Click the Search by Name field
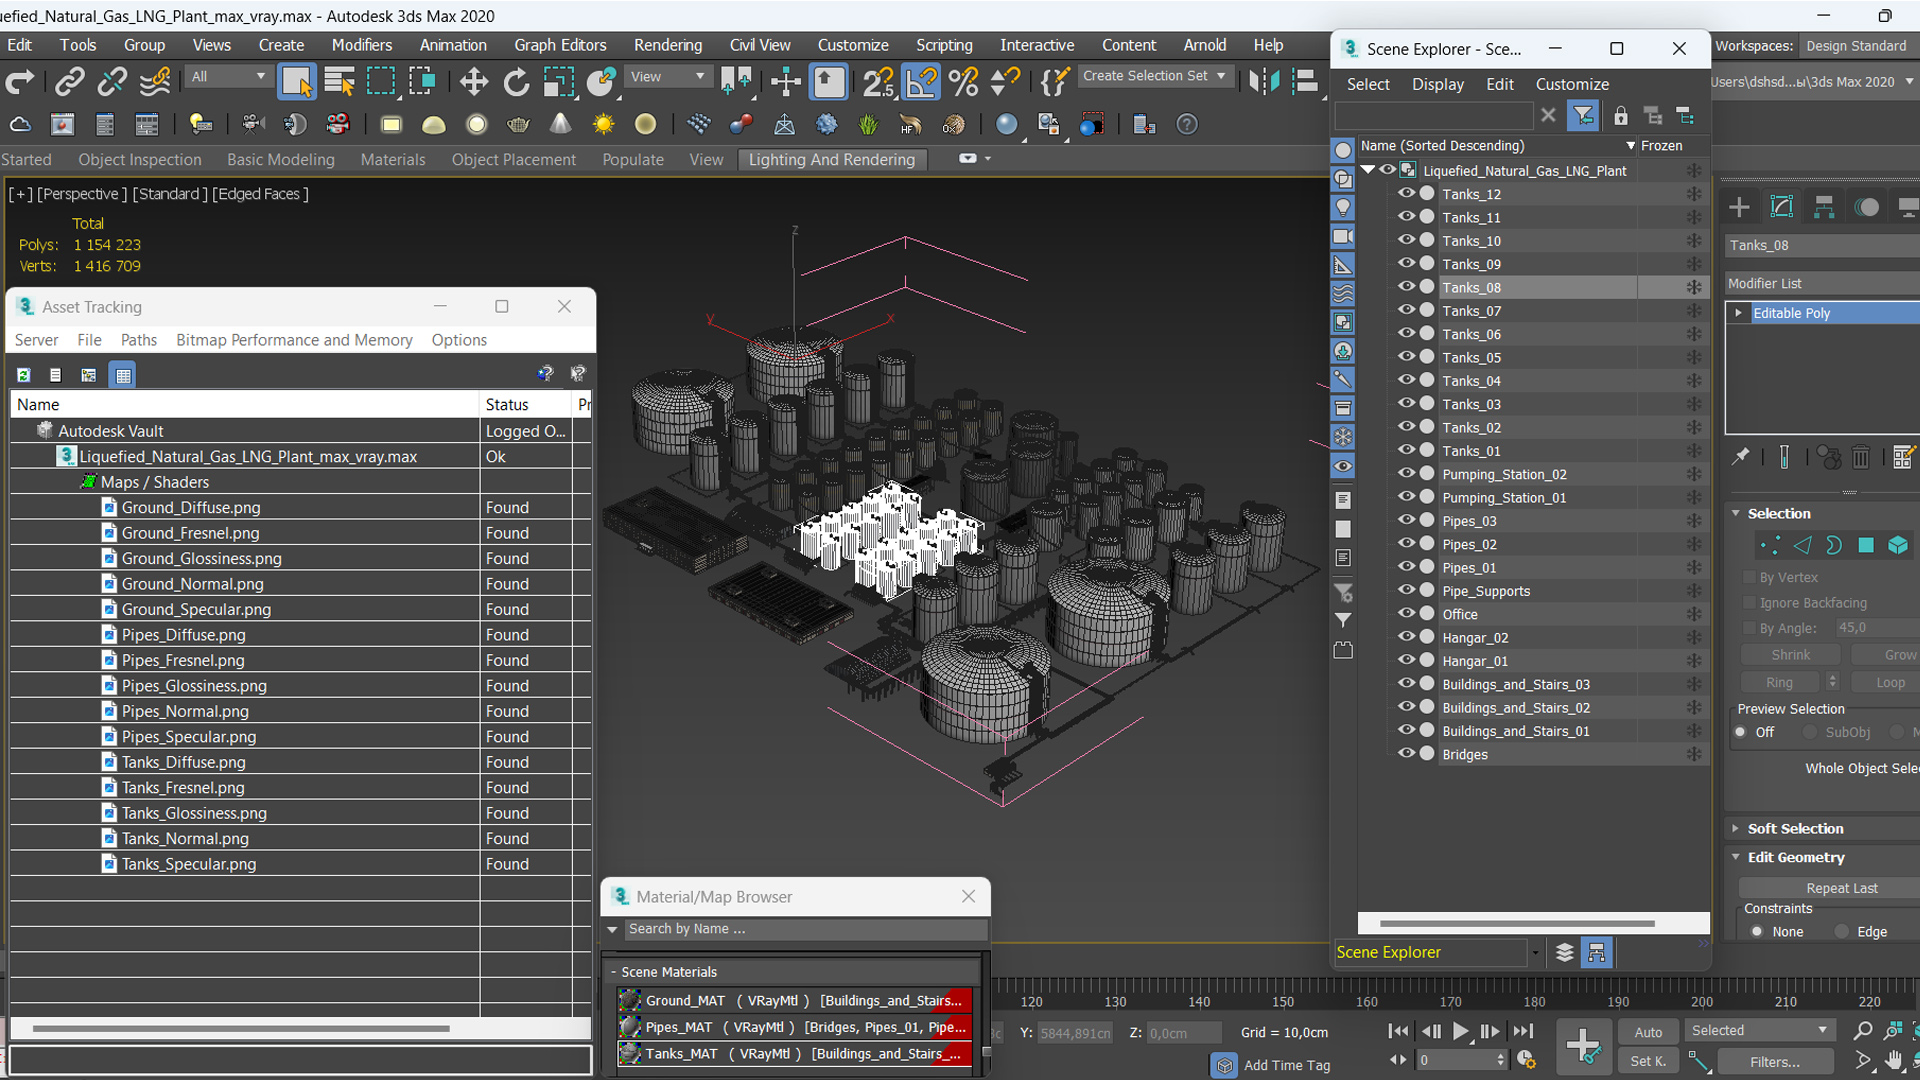Screen dimensions: 1920x1080 [x=800, y=929]
